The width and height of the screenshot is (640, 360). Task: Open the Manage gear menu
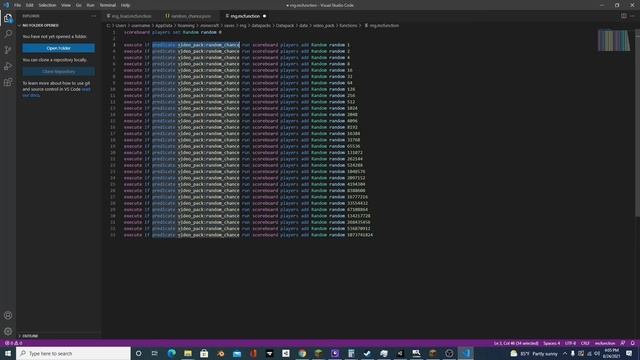click(8, 331)
